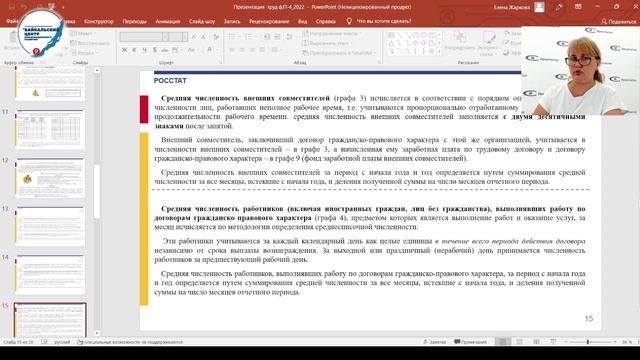Click the user account avatar
Image resolution: width=640 pixels, height=360 pixels.
point(539,7)
